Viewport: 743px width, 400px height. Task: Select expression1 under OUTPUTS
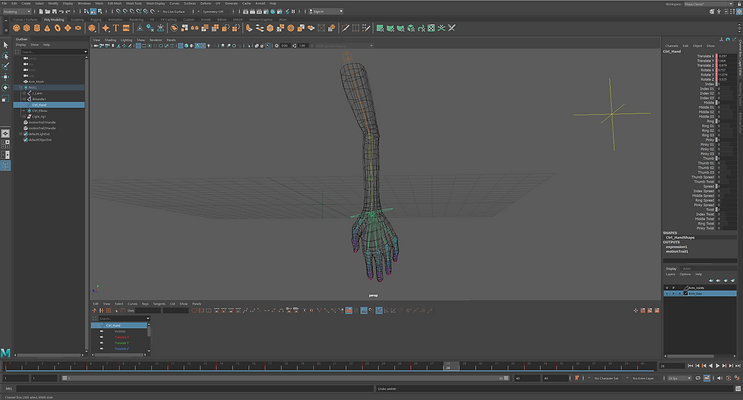point(677,247)
